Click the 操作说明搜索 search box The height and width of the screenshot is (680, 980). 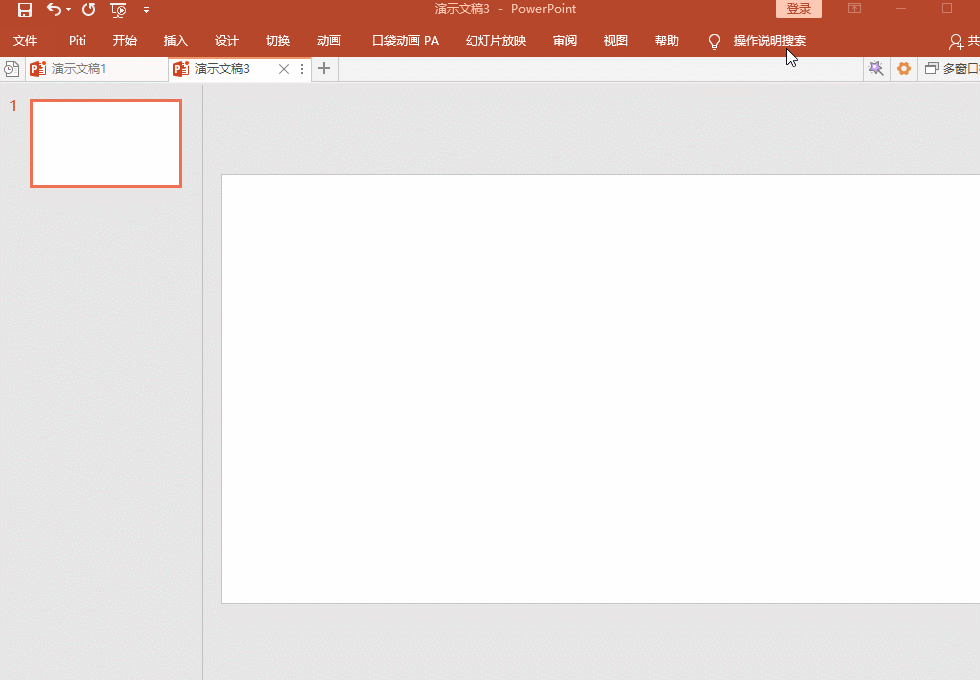tap(769, 41)
